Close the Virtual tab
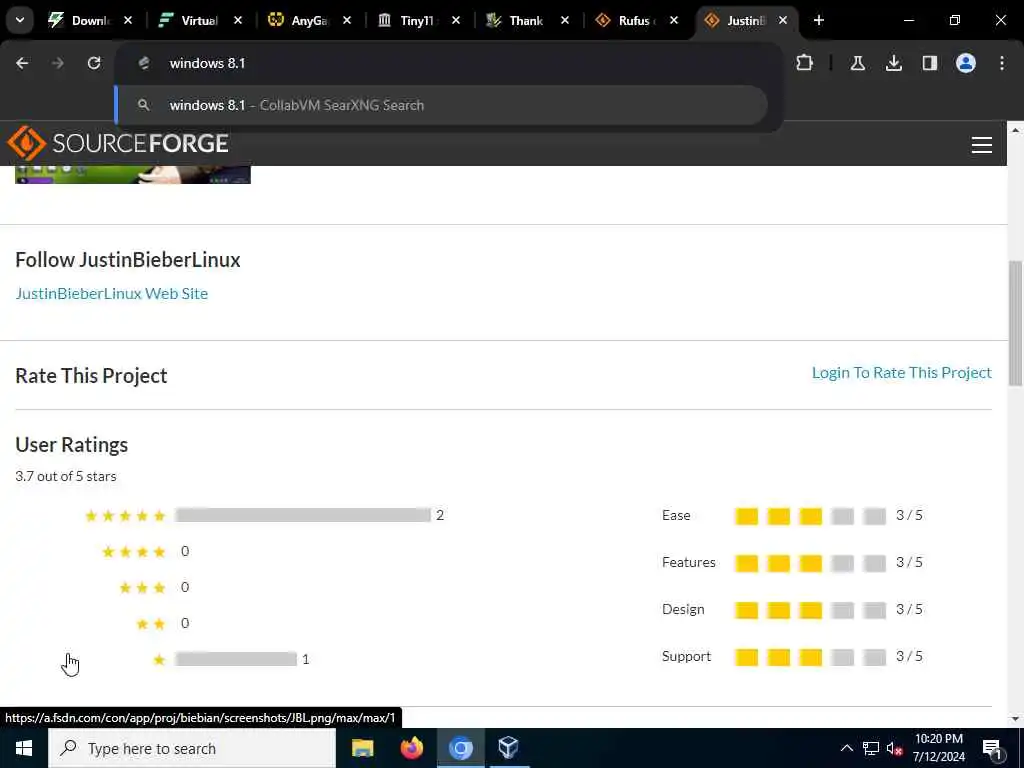 coord(238,20)
